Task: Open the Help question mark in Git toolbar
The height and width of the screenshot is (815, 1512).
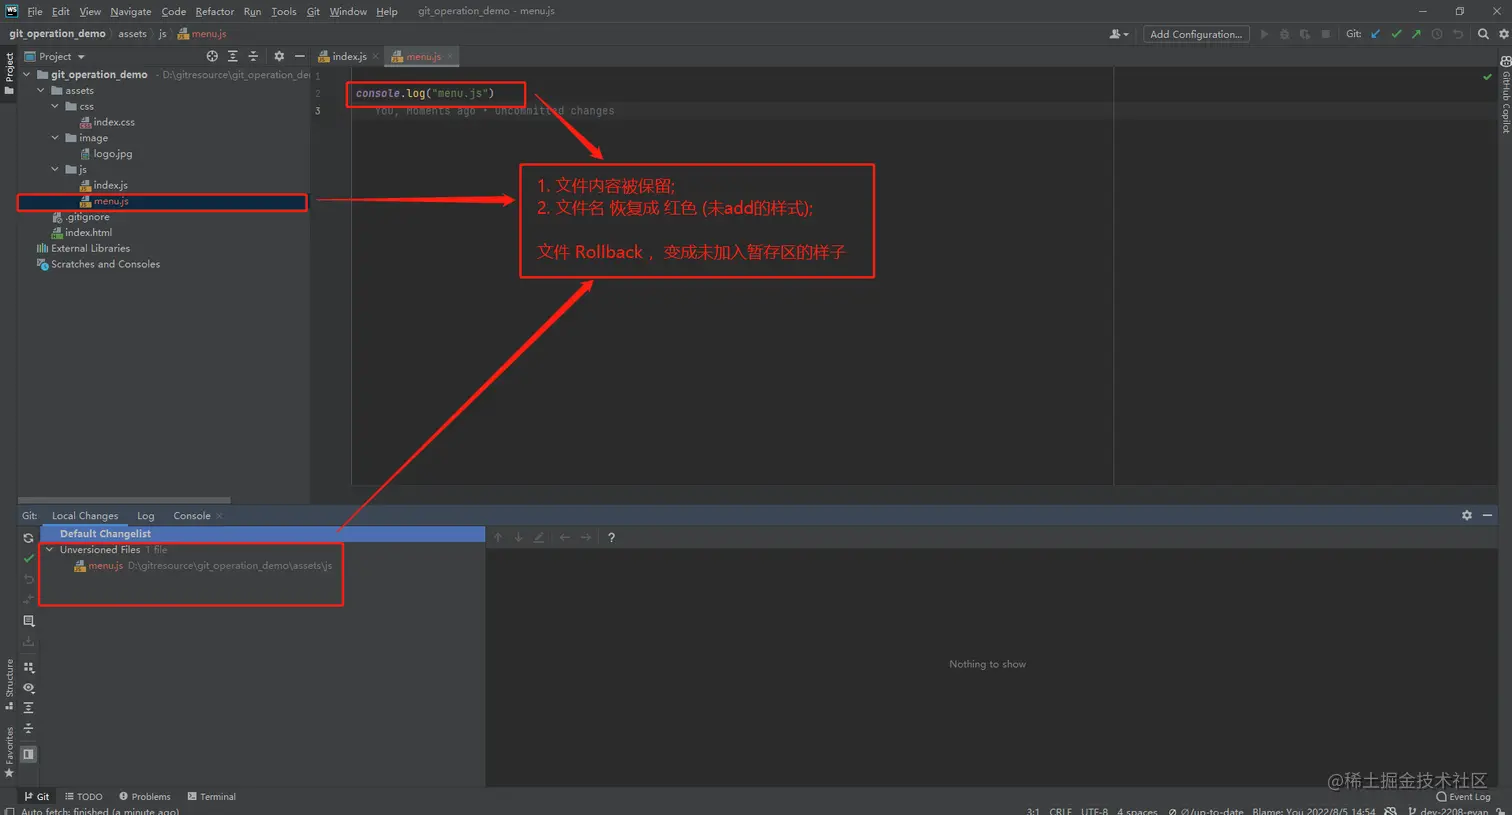Action: tap(611, 537)
